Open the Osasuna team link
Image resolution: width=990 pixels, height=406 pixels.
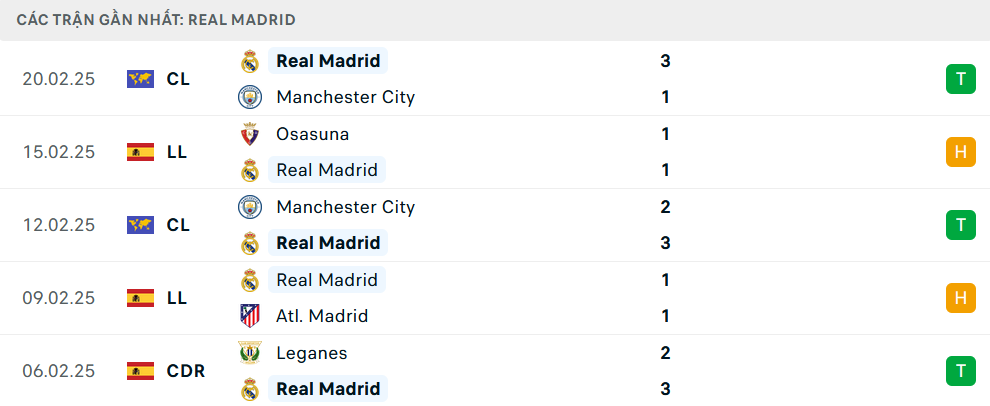coord(312,134)
